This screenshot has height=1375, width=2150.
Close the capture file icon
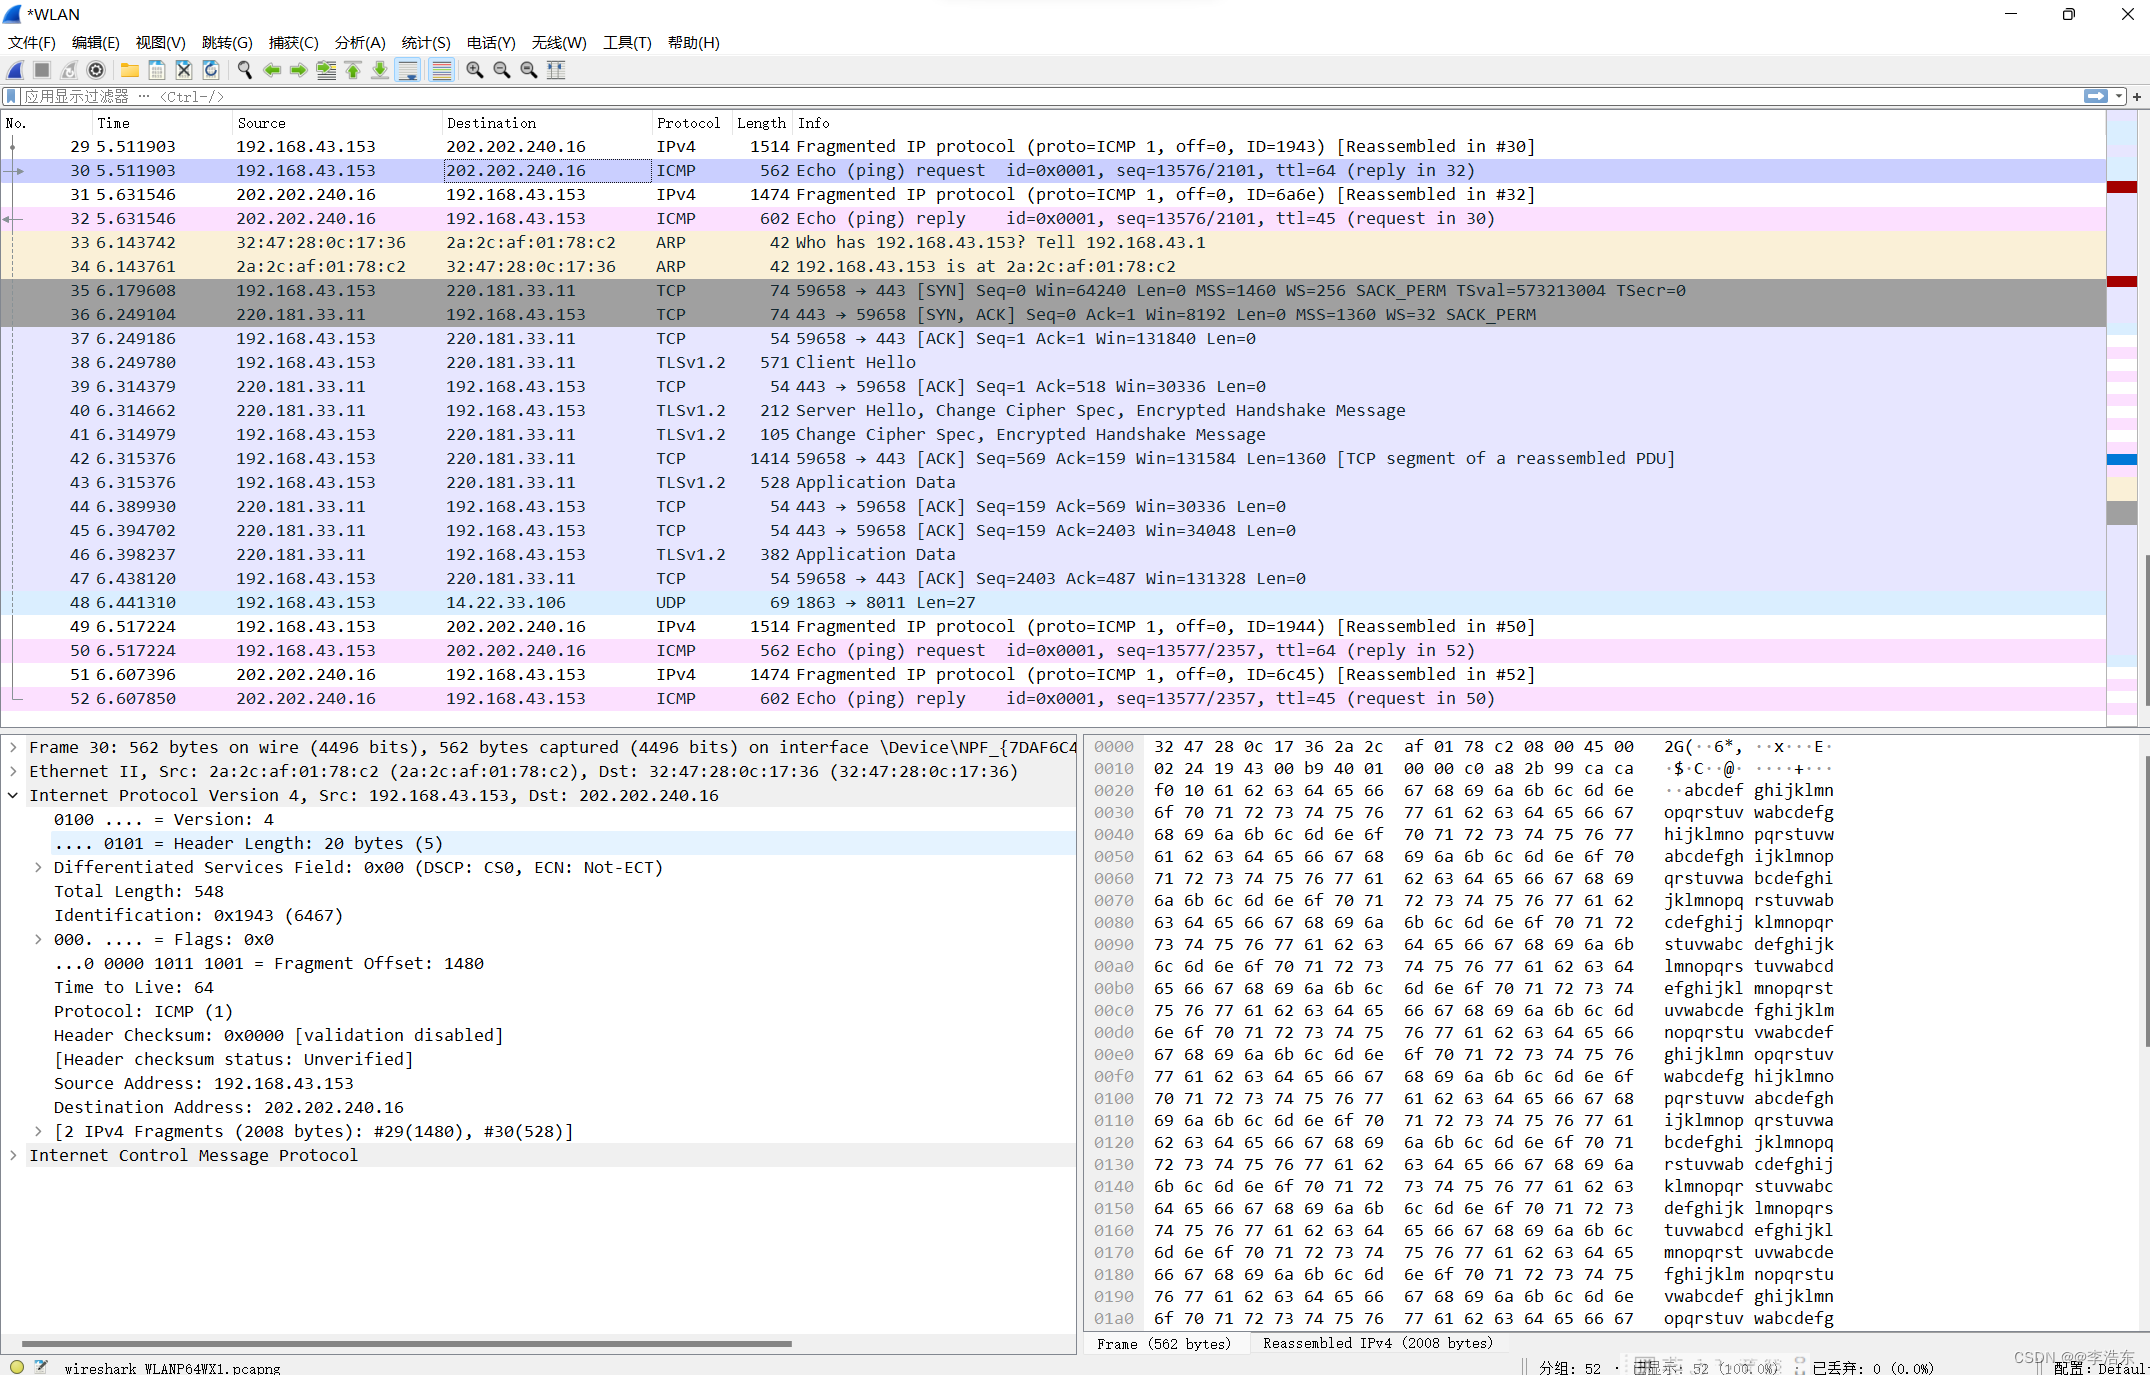(x=184, y=70)
